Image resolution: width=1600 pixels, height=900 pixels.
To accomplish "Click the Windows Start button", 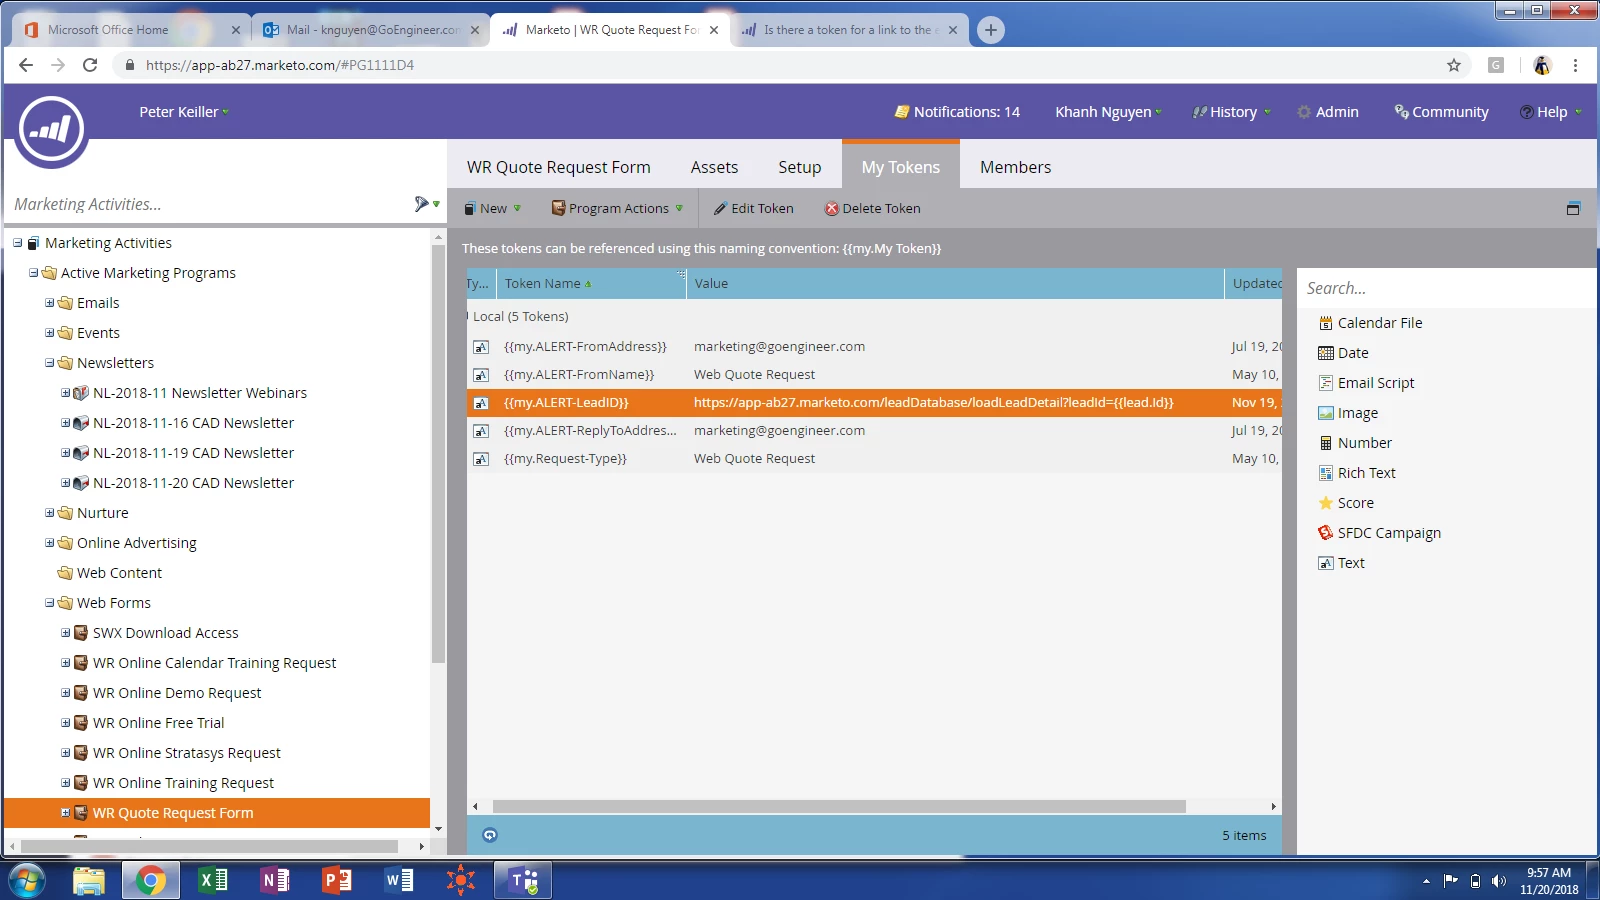I will pos(27,880).
